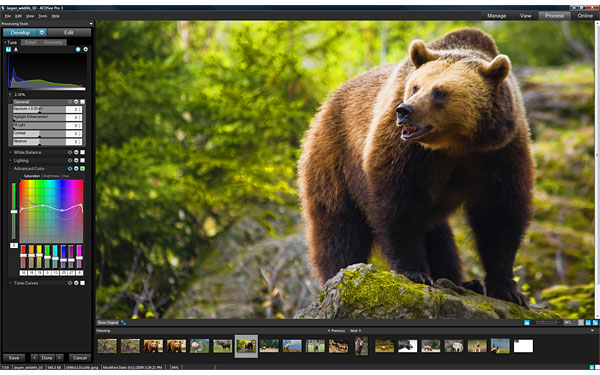Select the Develop mode button
This screenshot has width=600, height=375.
click(20, 33)
